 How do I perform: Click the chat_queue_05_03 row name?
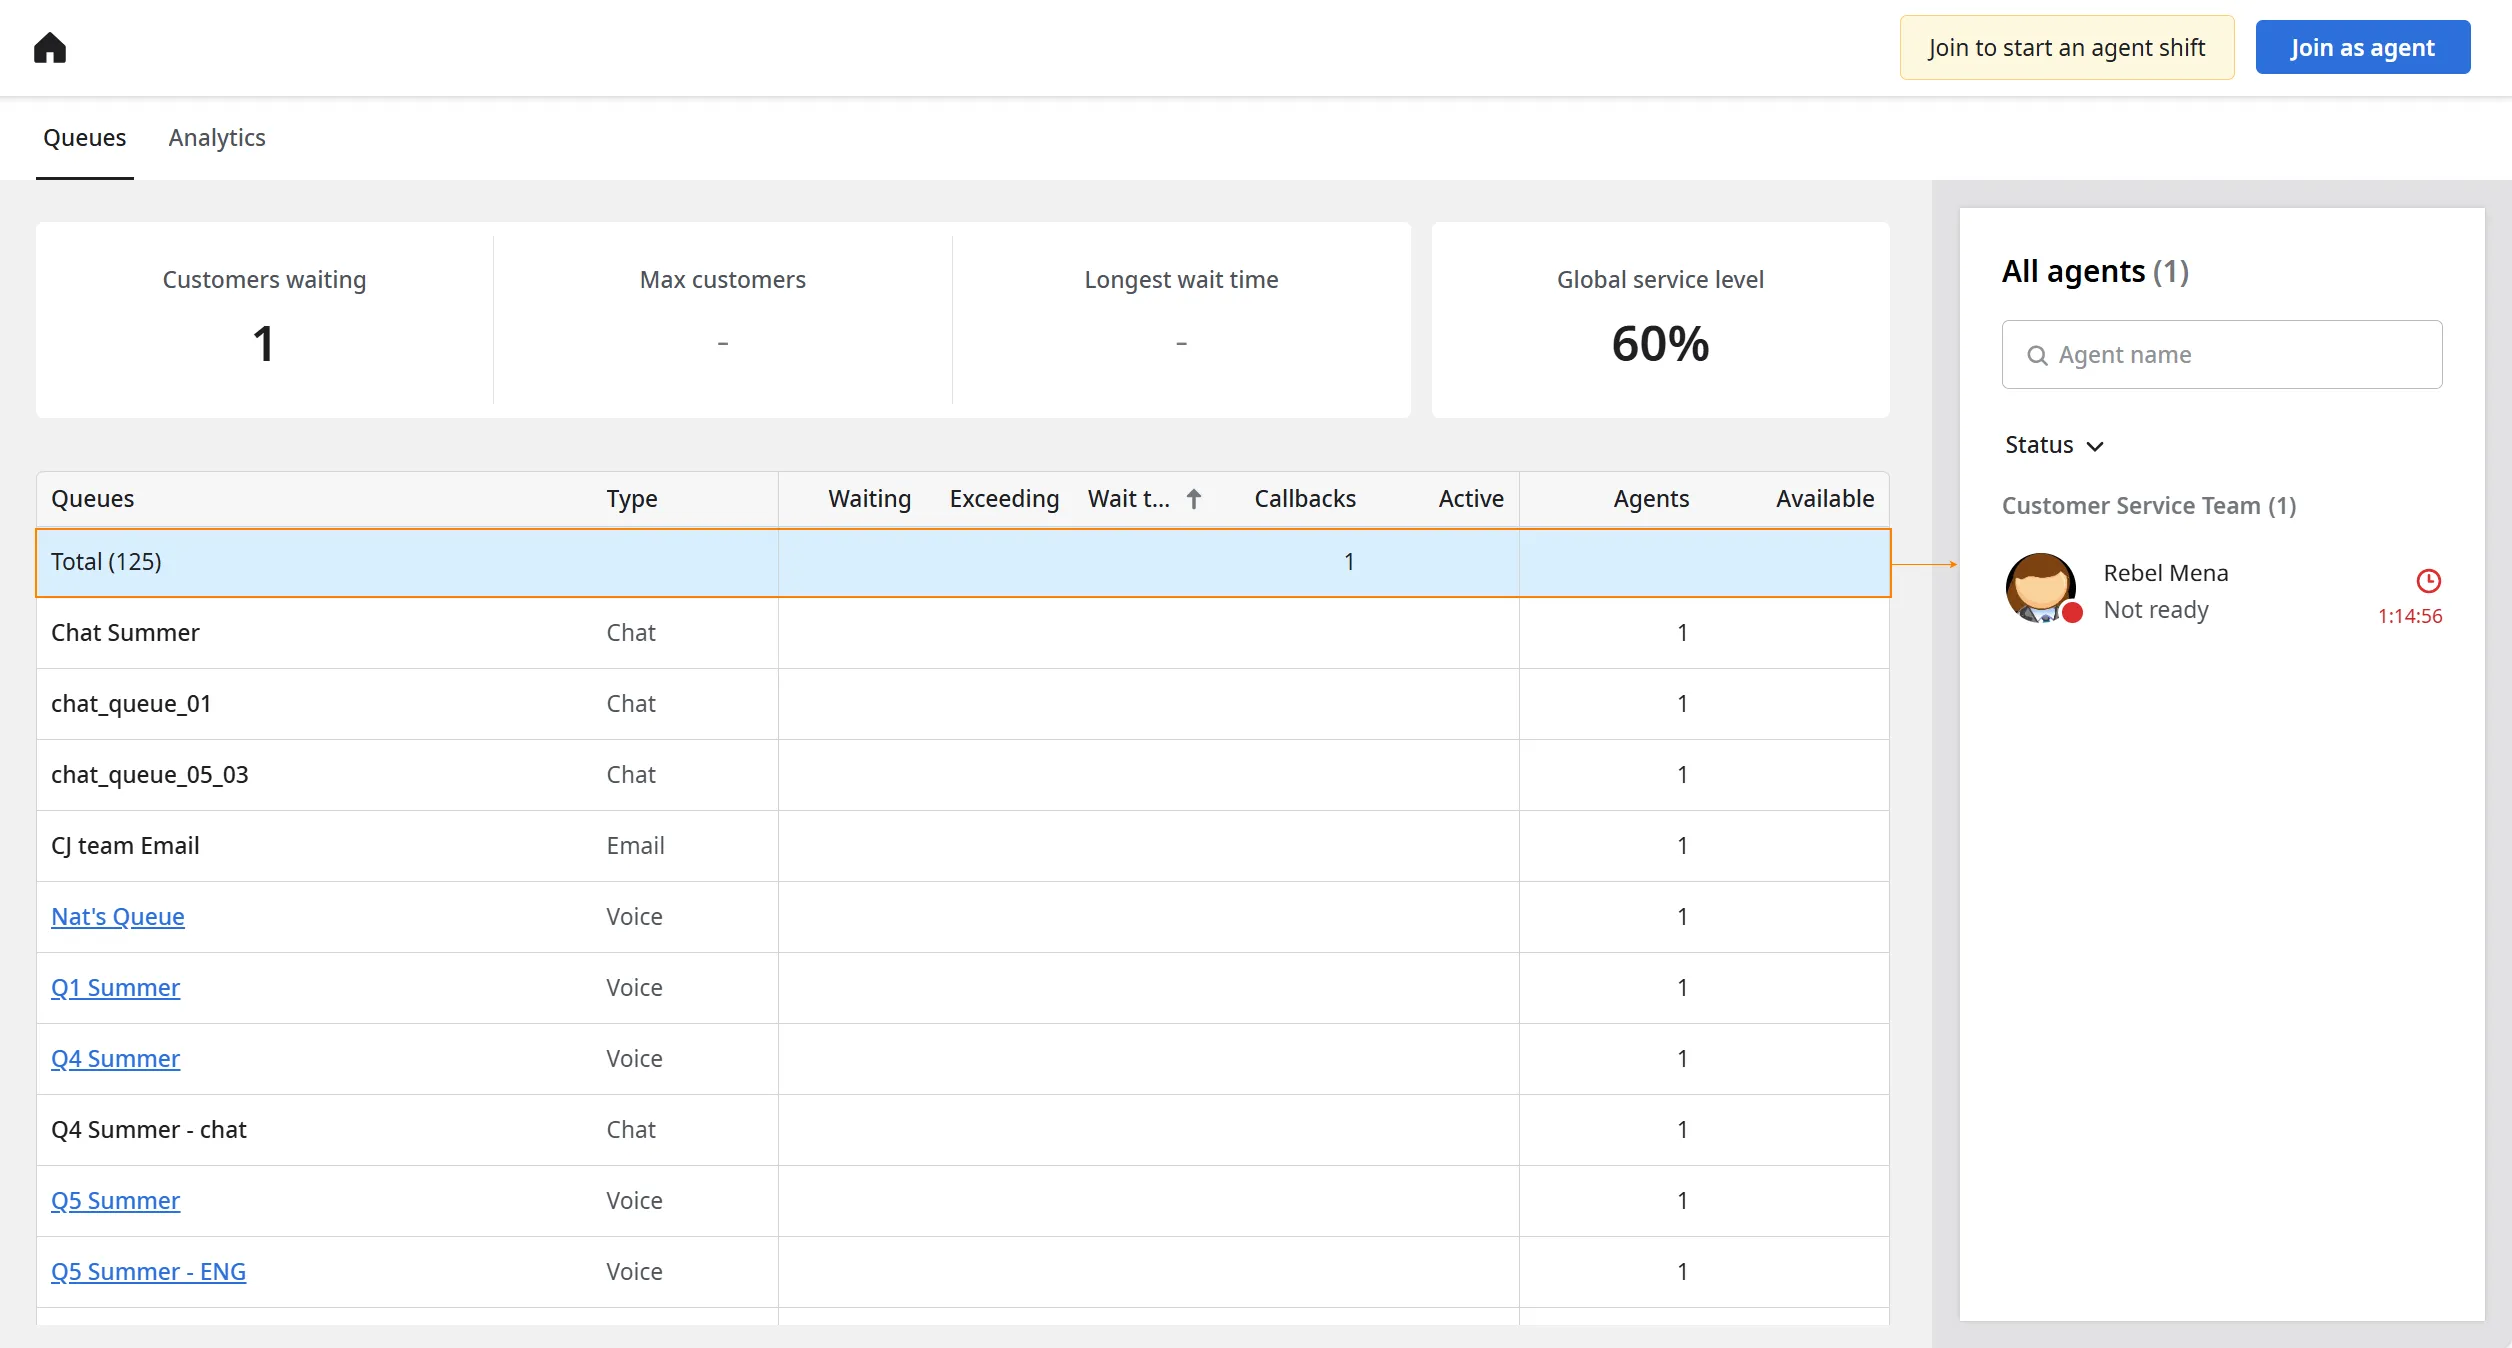(150, 775)
